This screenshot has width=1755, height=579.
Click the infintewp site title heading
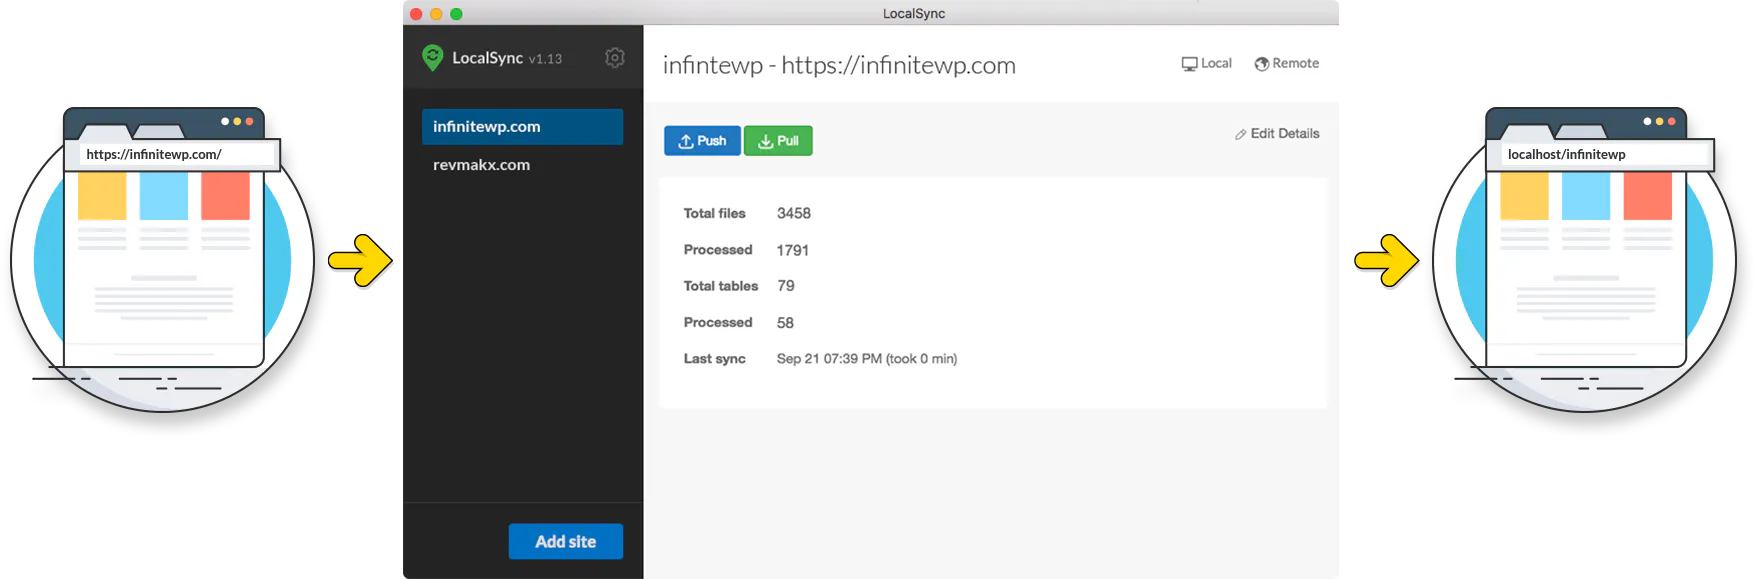tap(839, 65)
